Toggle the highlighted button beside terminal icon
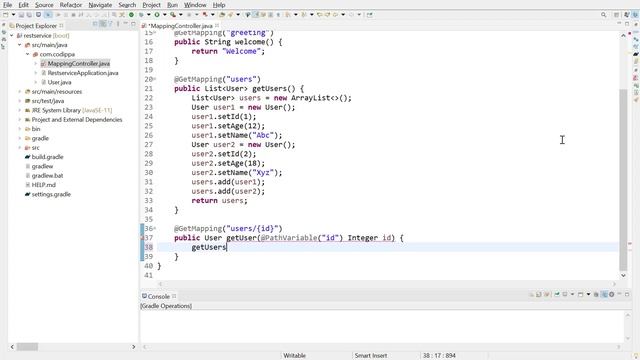 click(x=49, y=15)
